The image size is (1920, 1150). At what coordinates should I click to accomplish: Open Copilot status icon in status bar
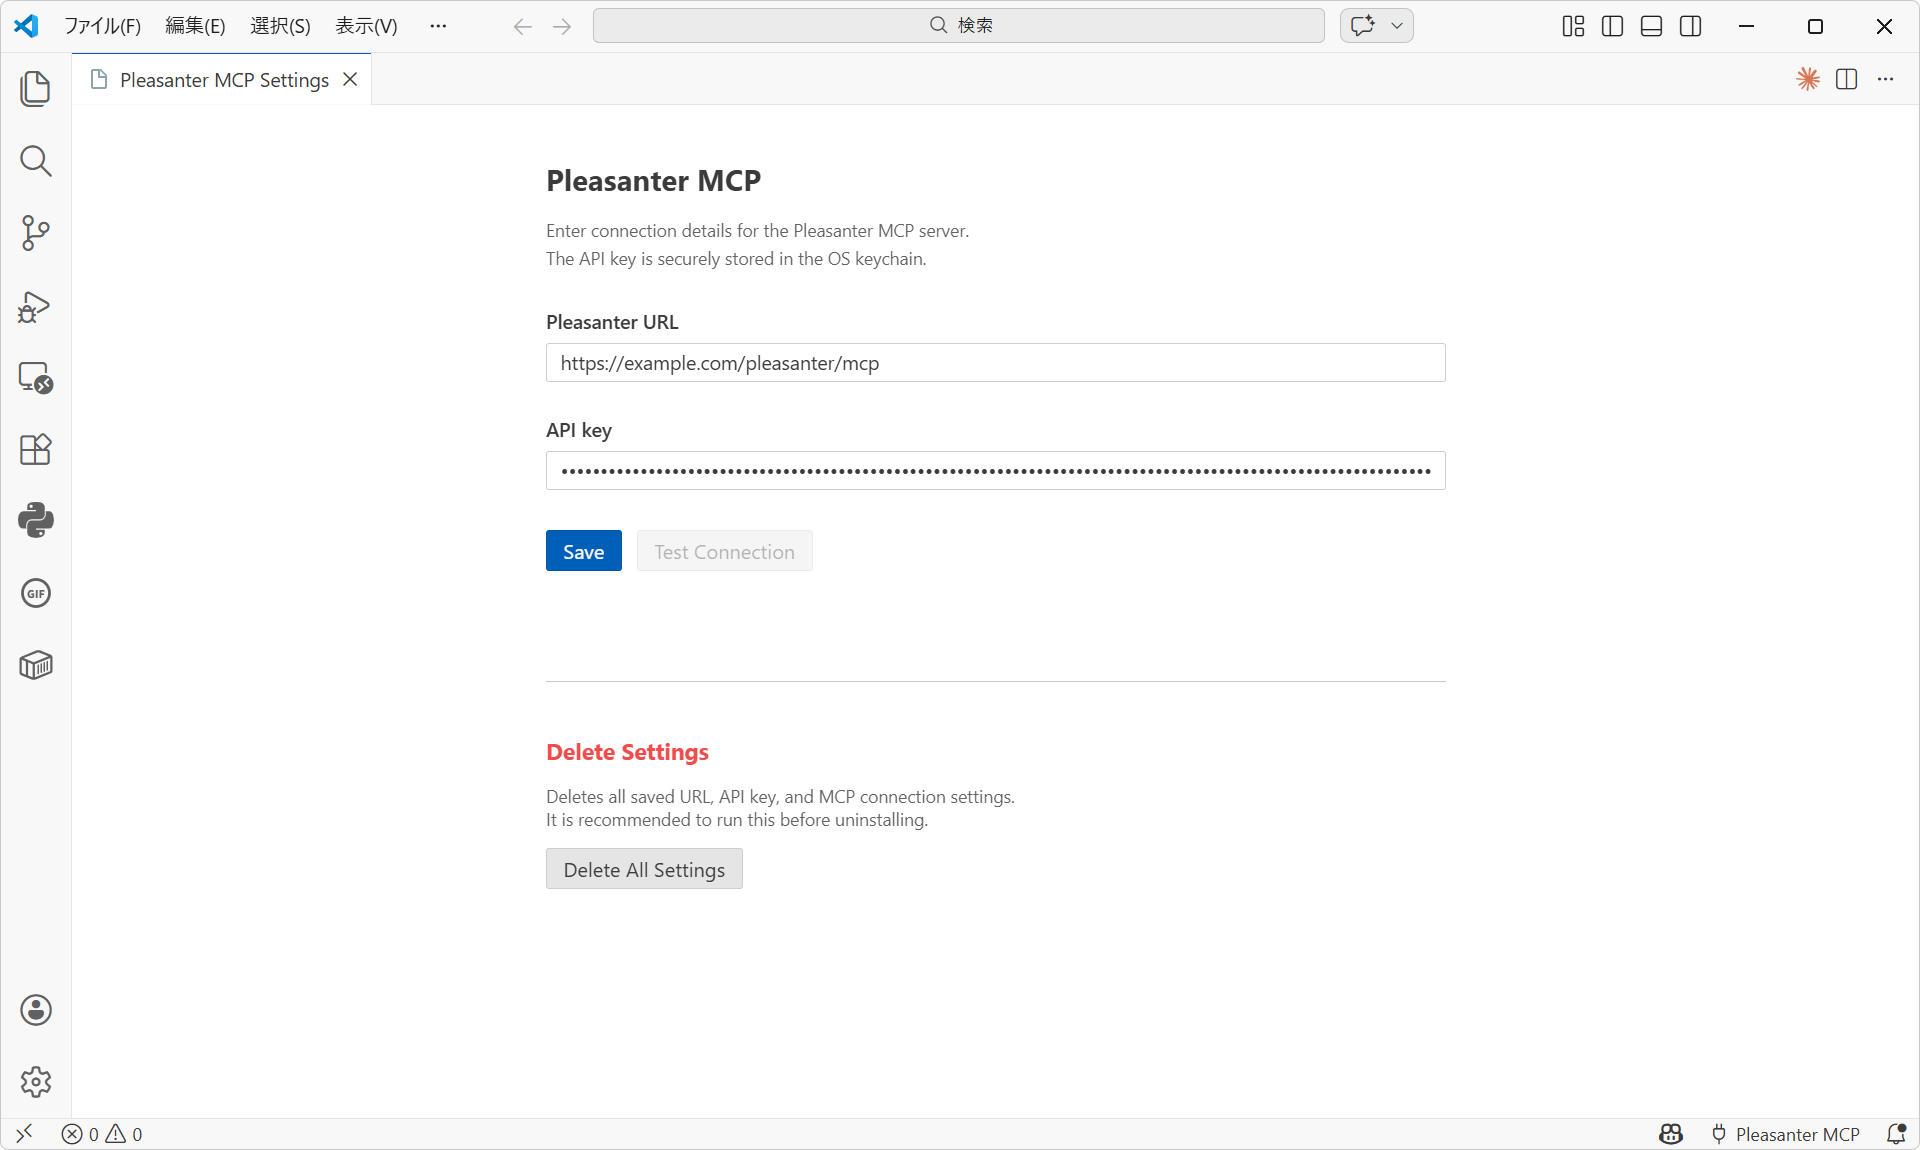pos(1671,1134)
